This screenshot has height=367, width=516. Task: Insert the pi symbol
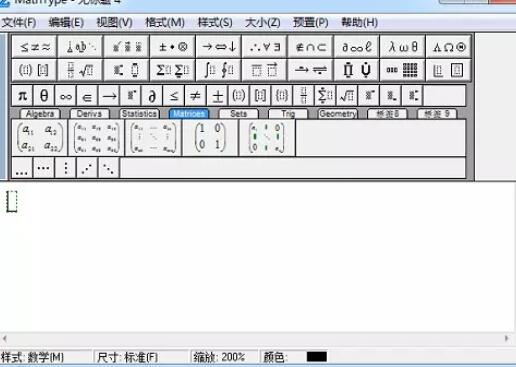22,96
